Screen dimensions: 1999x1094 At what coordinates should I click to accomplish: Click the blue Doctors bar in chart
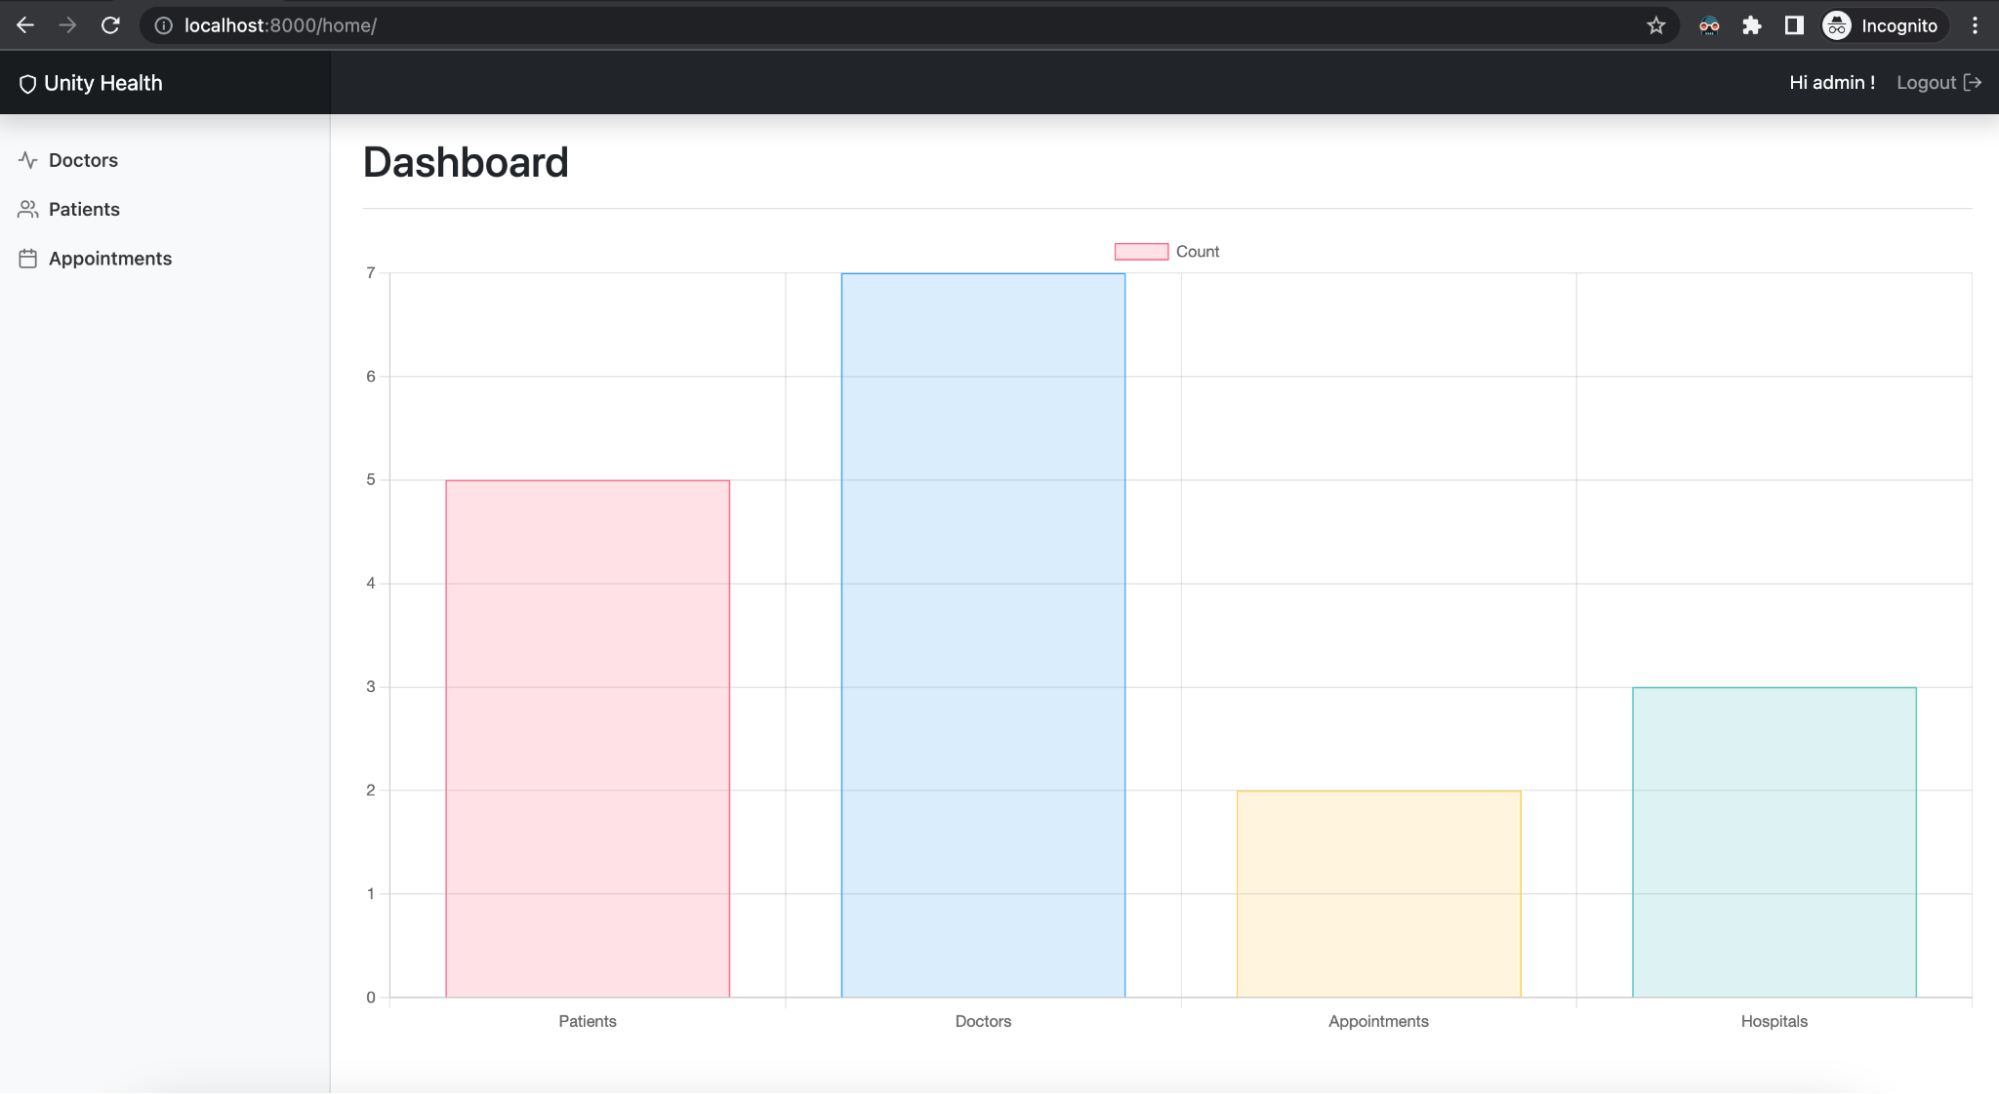[x=983, y=635]
